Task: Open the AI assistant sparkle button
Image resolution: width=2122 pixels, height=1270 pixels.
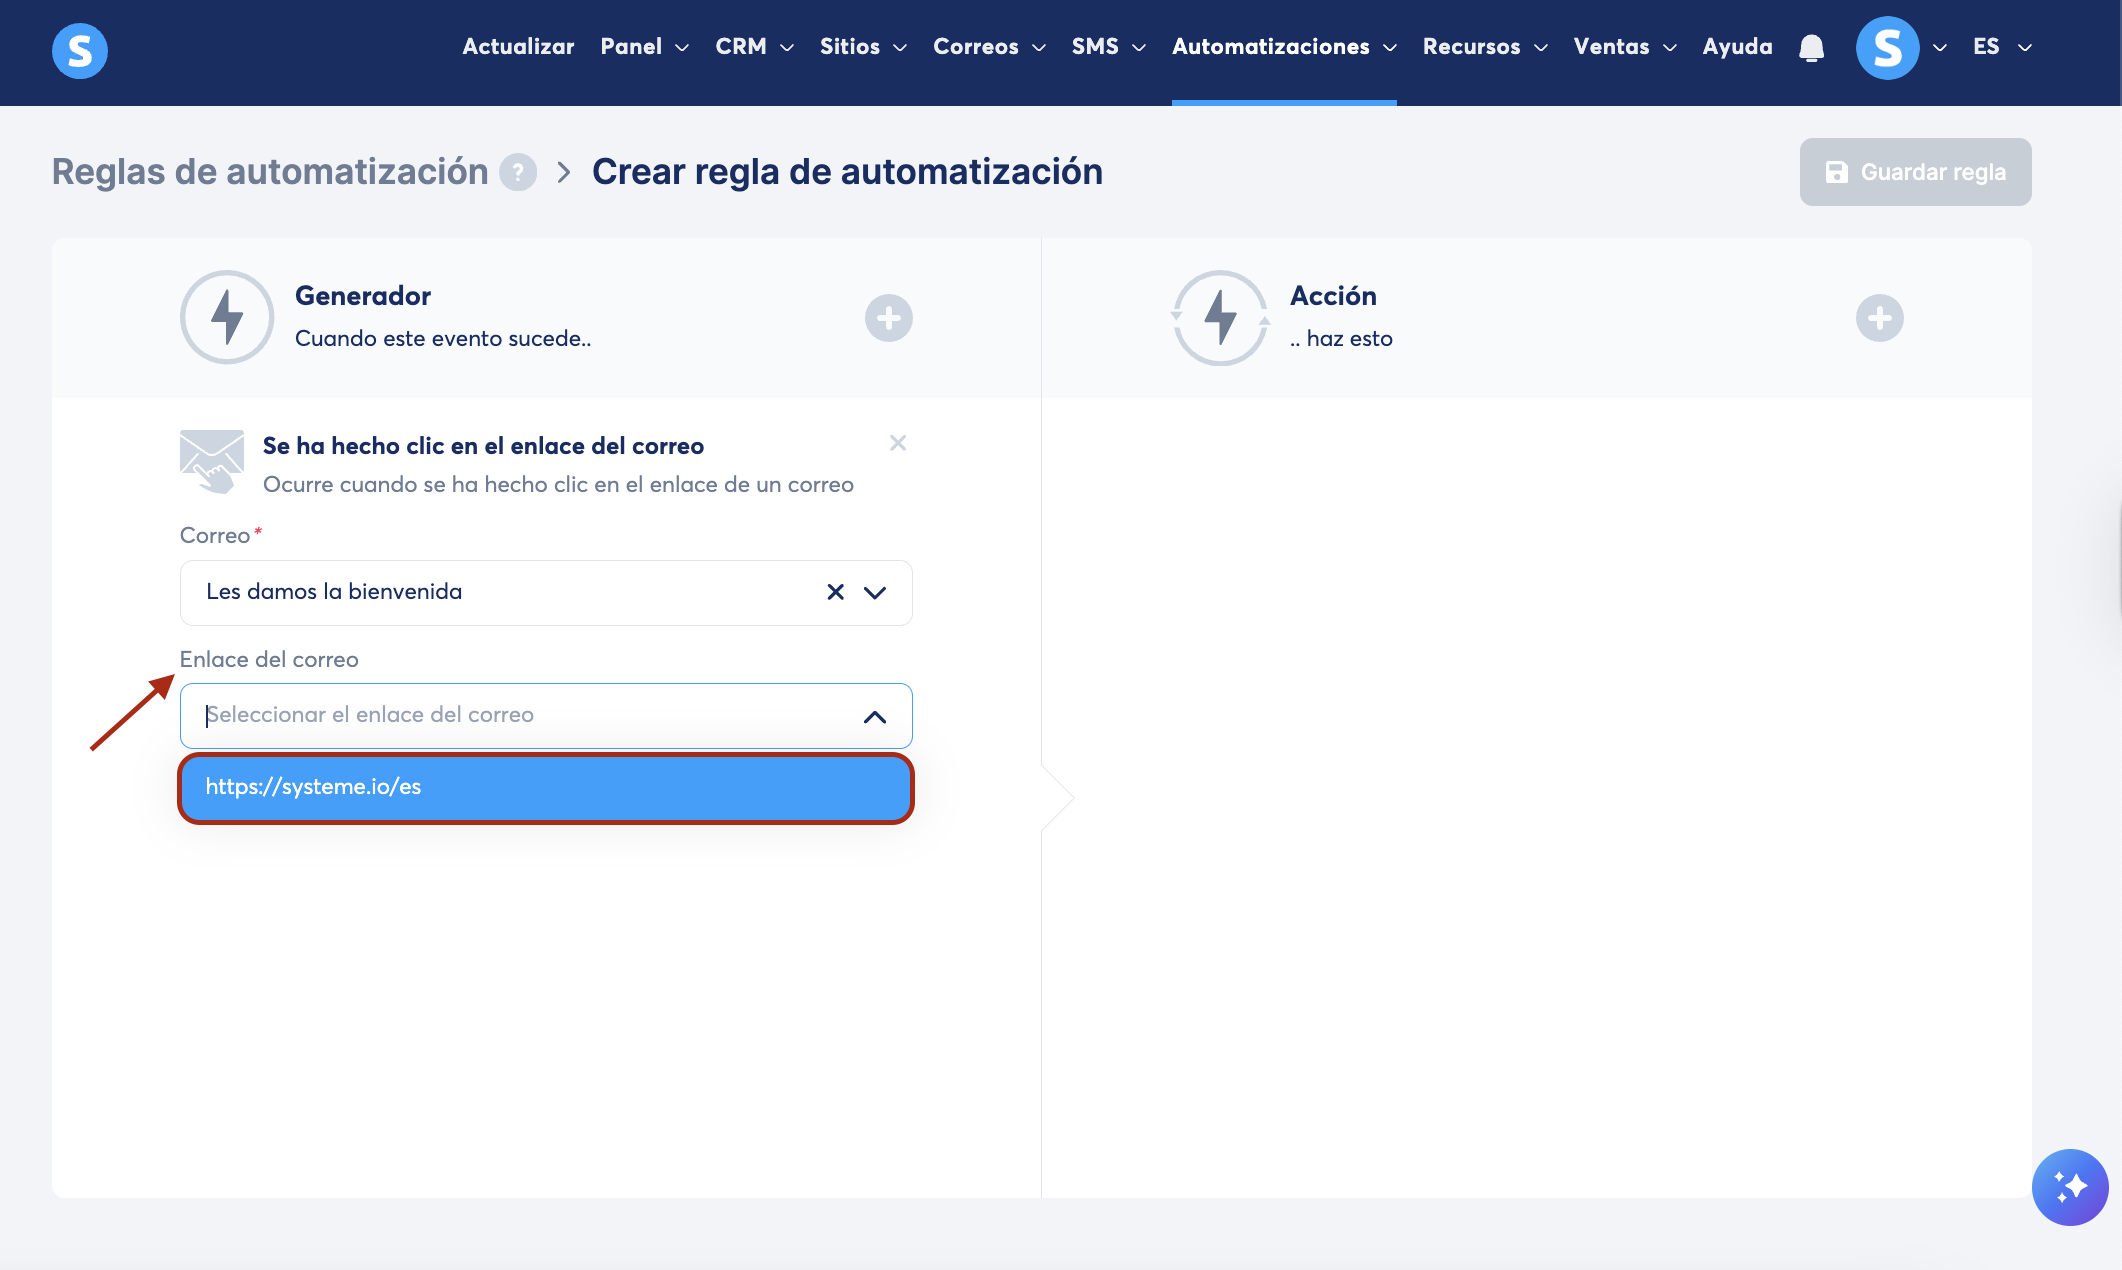Action: pyautogui.click(x=2069, y=1187)
